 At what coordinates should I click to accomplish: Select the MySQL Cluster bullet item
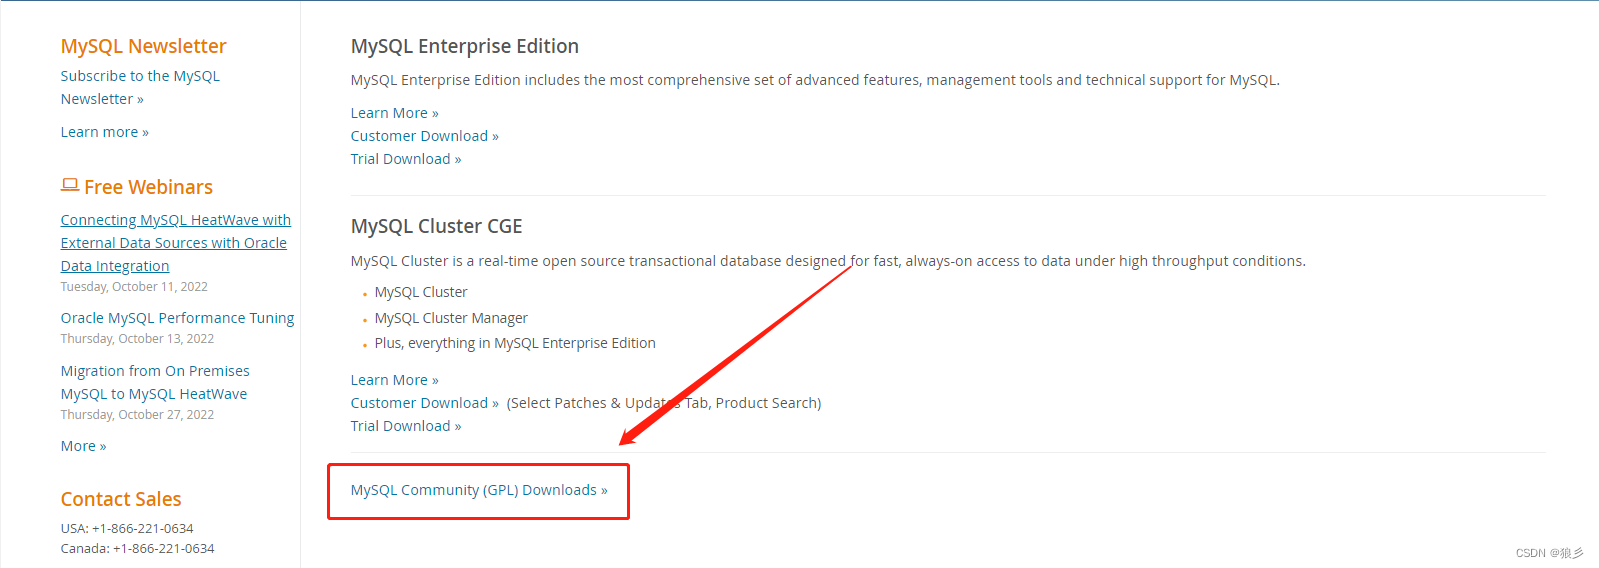click(421, 292)
